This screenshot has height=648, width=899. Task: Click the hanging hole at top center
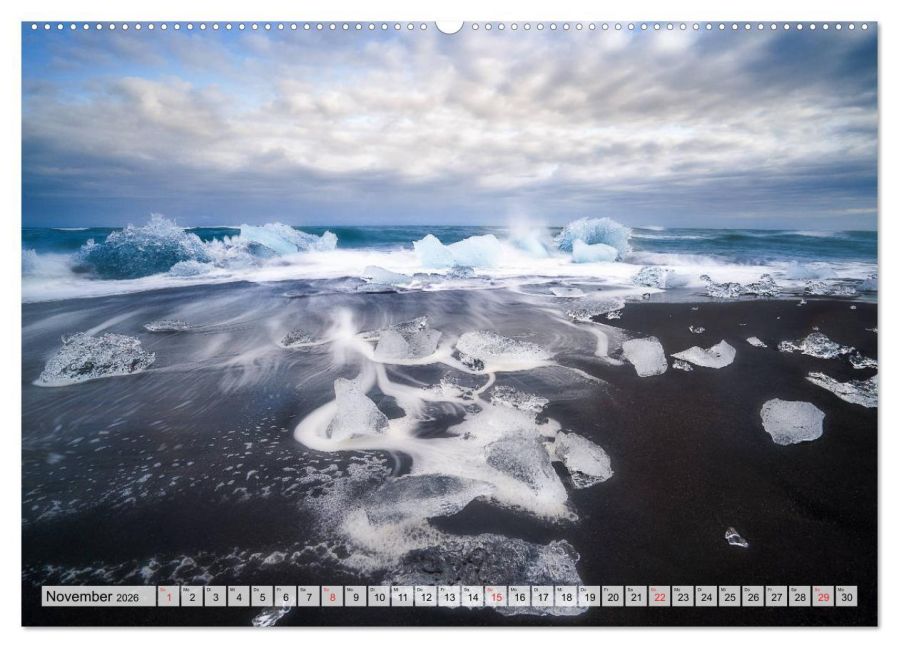(x=449, y=25)
